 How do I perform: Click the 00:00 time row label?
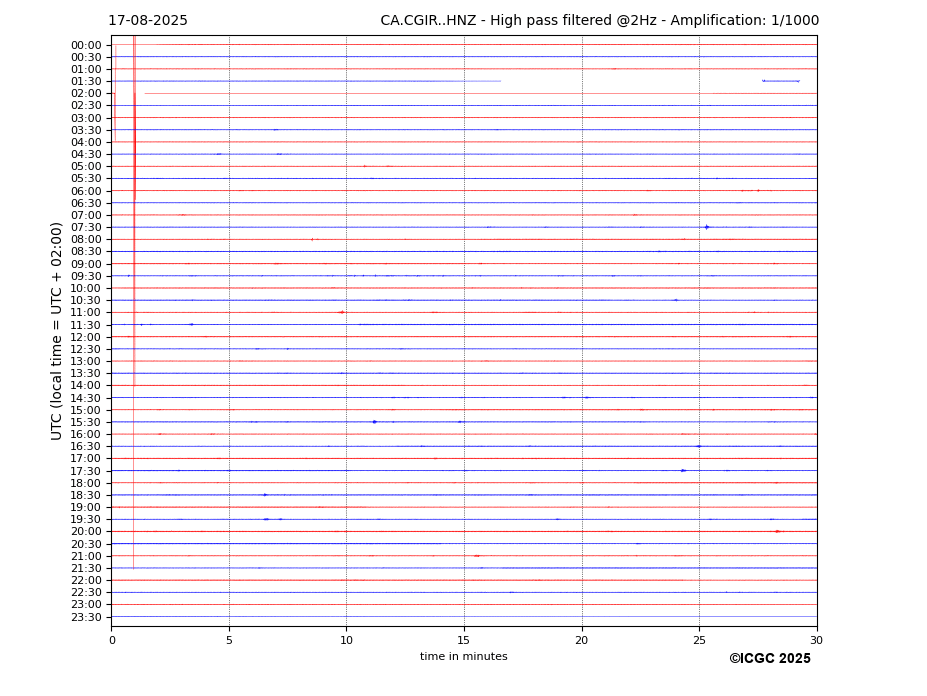[86, 45]
